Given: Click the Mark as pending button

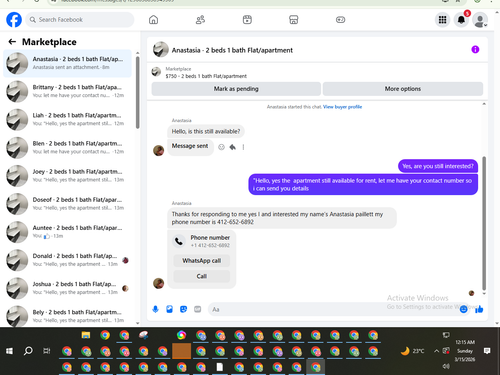Looking at the screenshot, I should 236,89.
